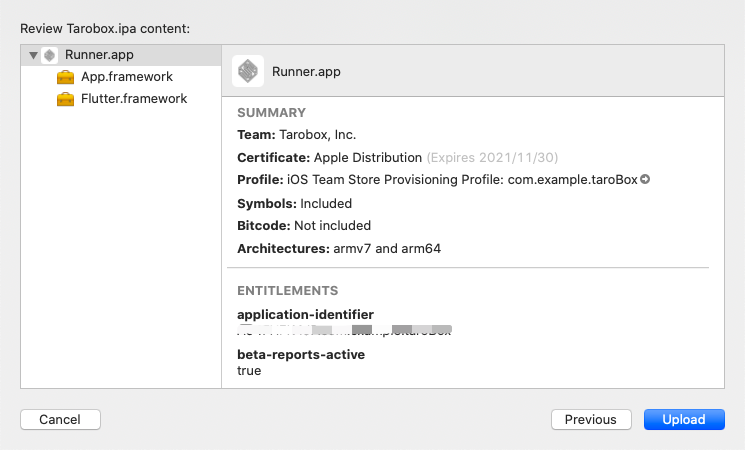
Task: Click the beta-reports-active entitlement key
Action: pyautogui.click(x=301, y=354)
